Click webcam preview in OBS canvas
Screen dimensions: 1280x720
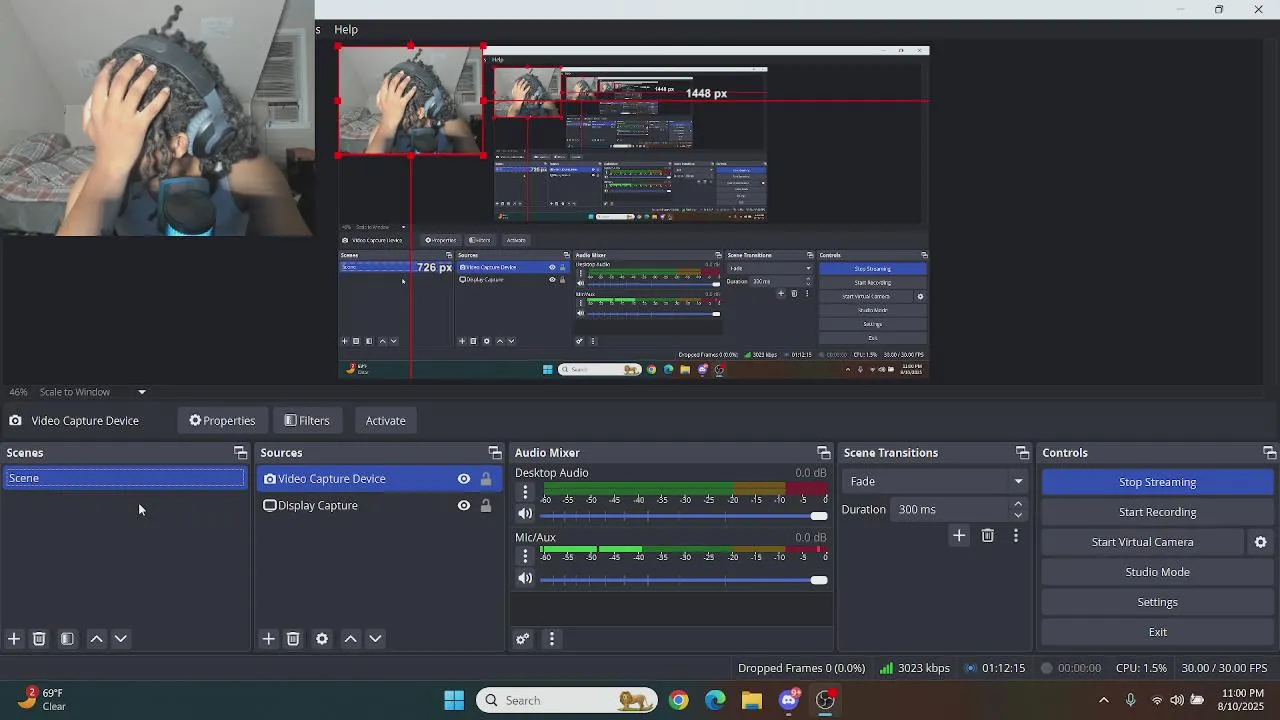pos(411,101)
